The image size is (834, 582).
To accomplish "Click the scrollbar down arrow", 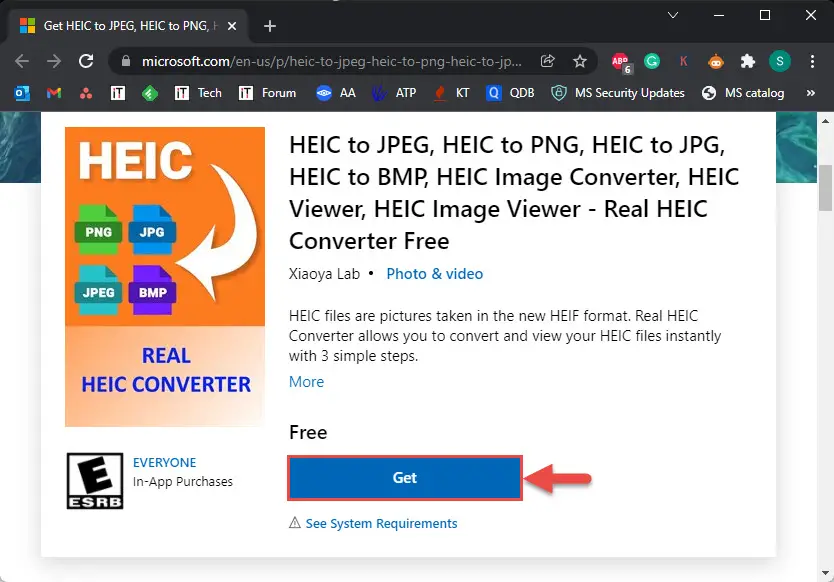I will point(825,573).
